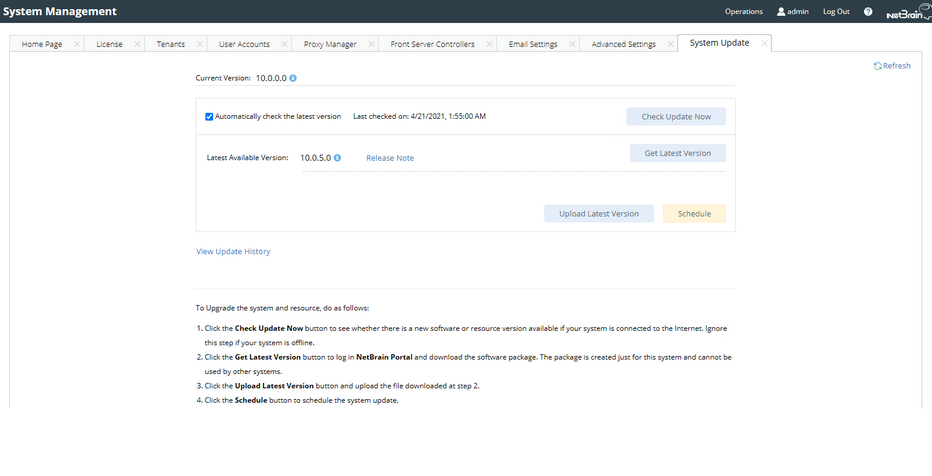Click the Upload Latest Version button
This screenshot has width=932, height=476.
click(x=599, y=214)
